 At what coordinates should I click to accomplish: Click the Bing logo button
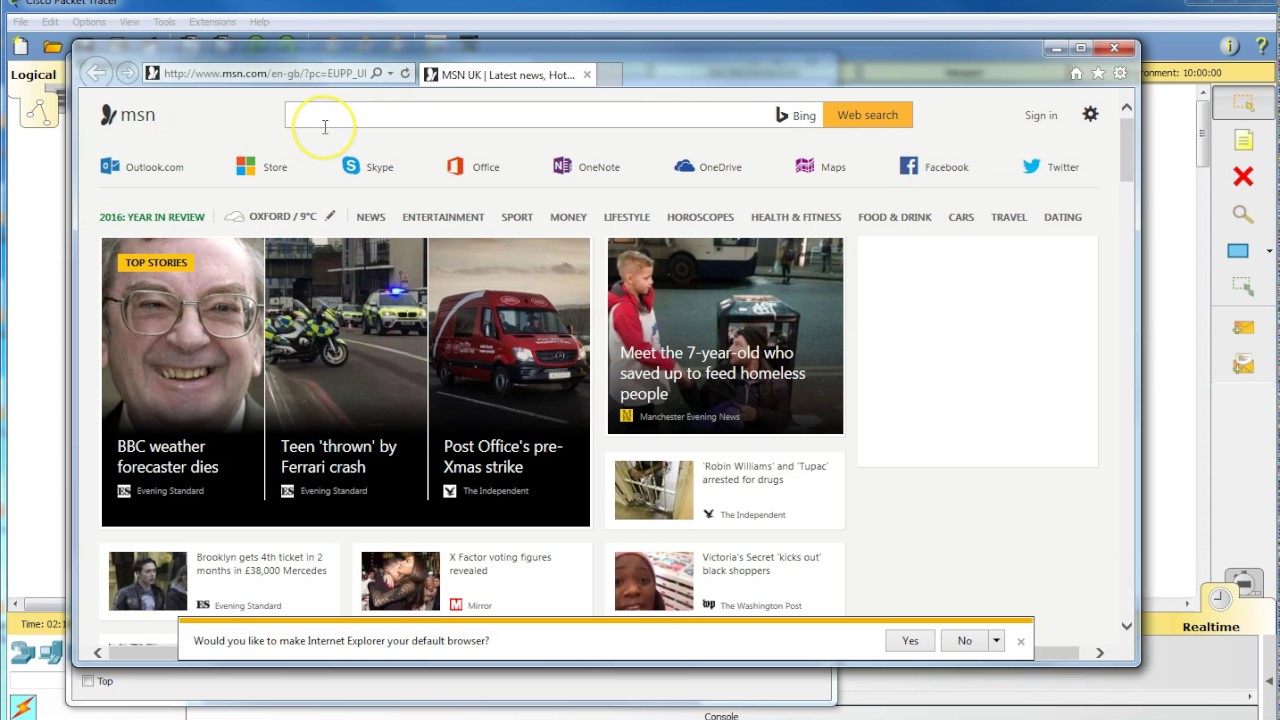[796, 115]
